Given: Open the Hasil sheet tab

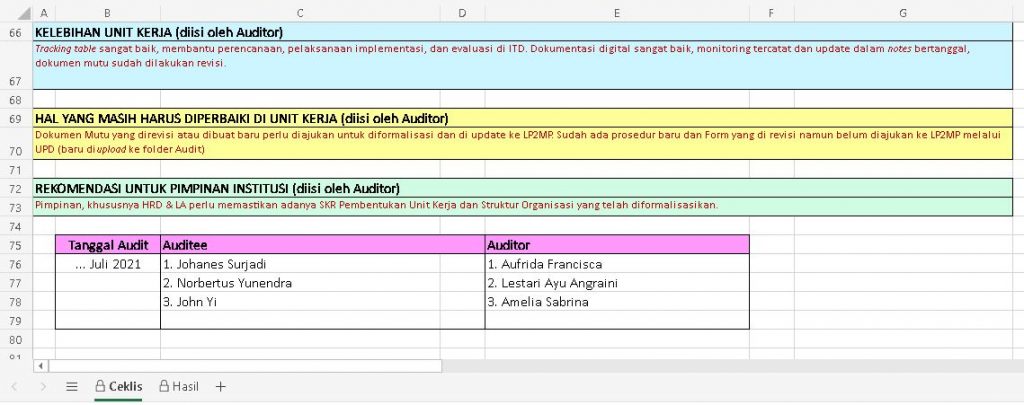Looking at the screenshot, I should coord(178,386).
